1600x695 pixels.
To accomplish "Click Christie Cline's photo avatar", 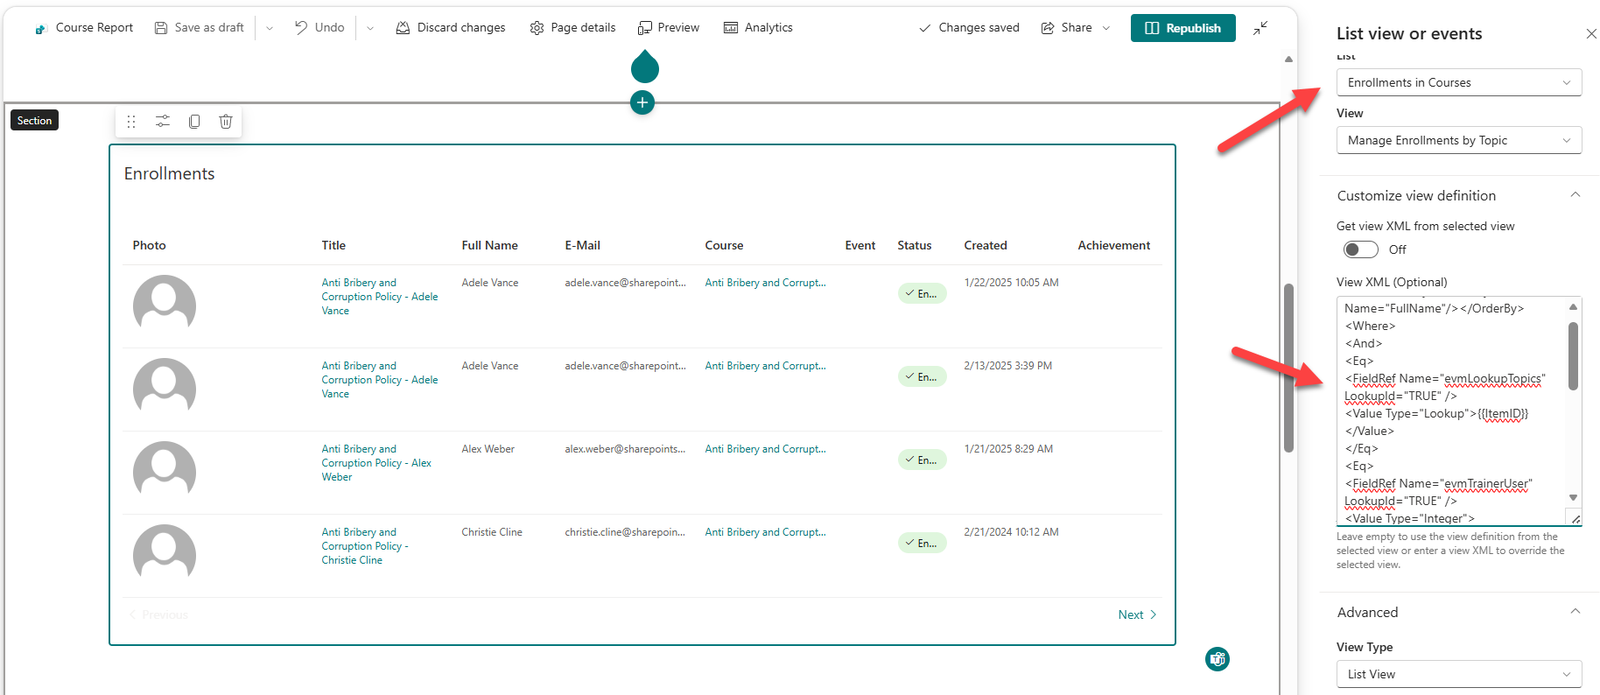I will (164, 555).
